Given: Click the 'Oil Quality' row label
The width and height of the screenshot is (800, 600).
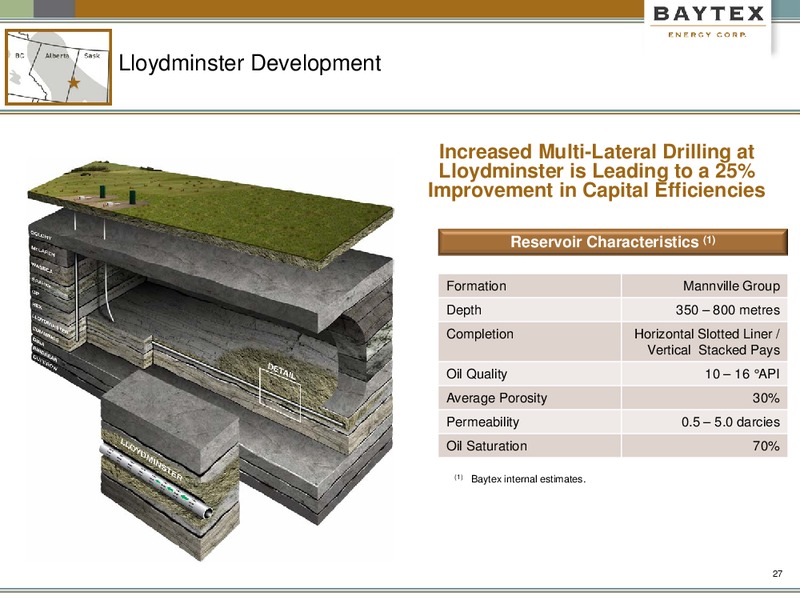Looking at the screenshot, I should [477, 374].
